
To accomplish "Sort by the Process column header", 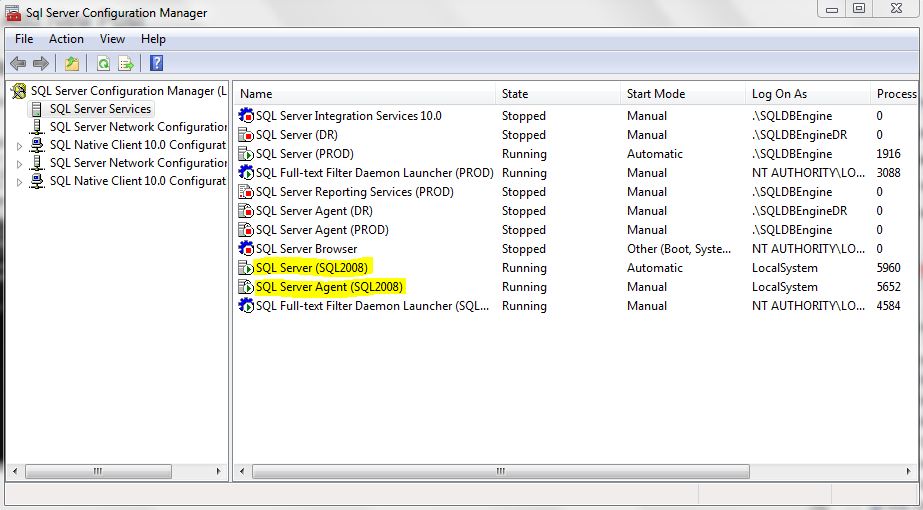I will point(896,94).
